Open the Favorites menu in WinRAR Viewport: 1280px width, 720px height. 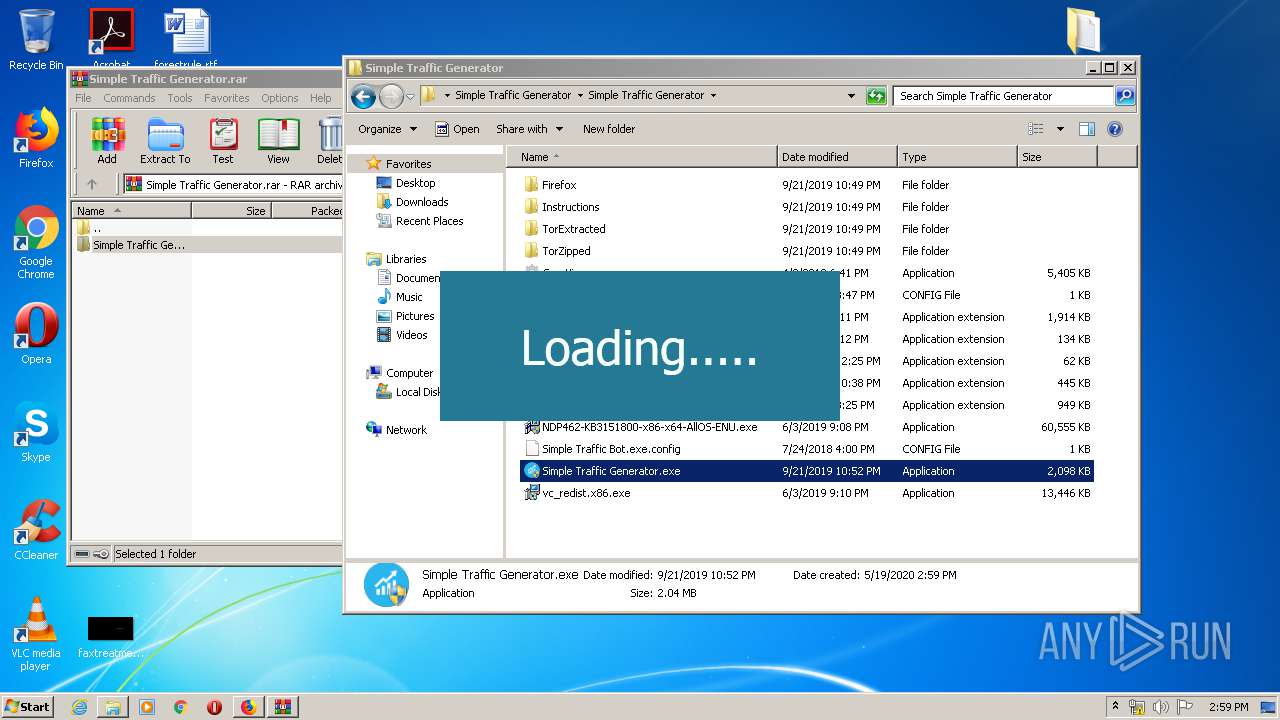(x=227, y=98)
